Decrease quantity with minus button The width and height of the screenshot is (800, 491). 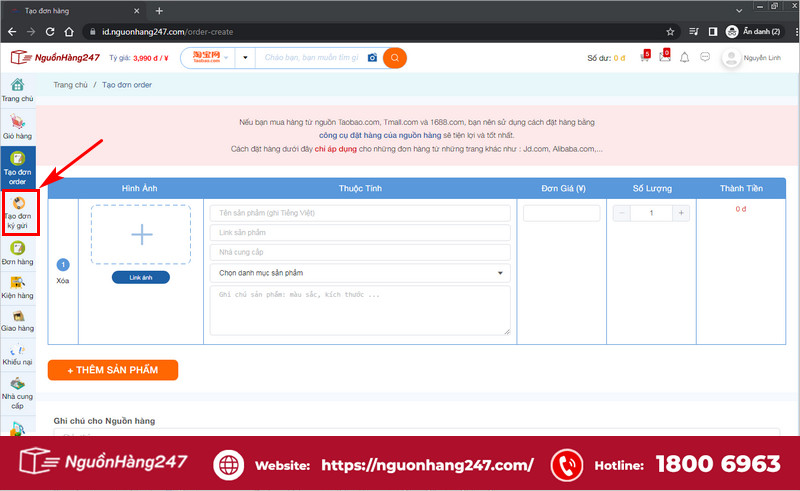[x=621, y=213]
